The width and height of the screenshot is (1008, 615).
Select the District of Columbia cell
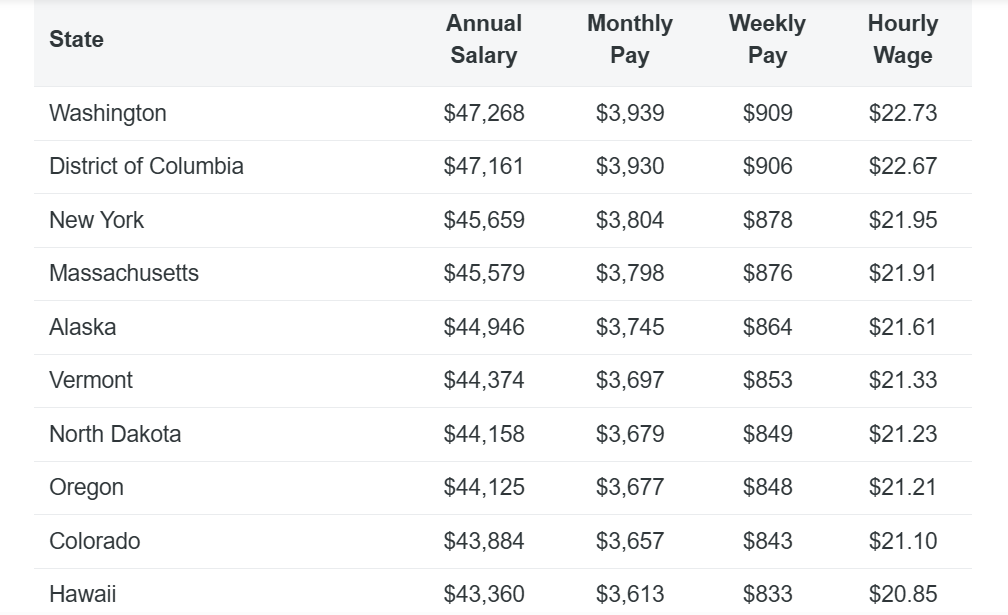146,166
